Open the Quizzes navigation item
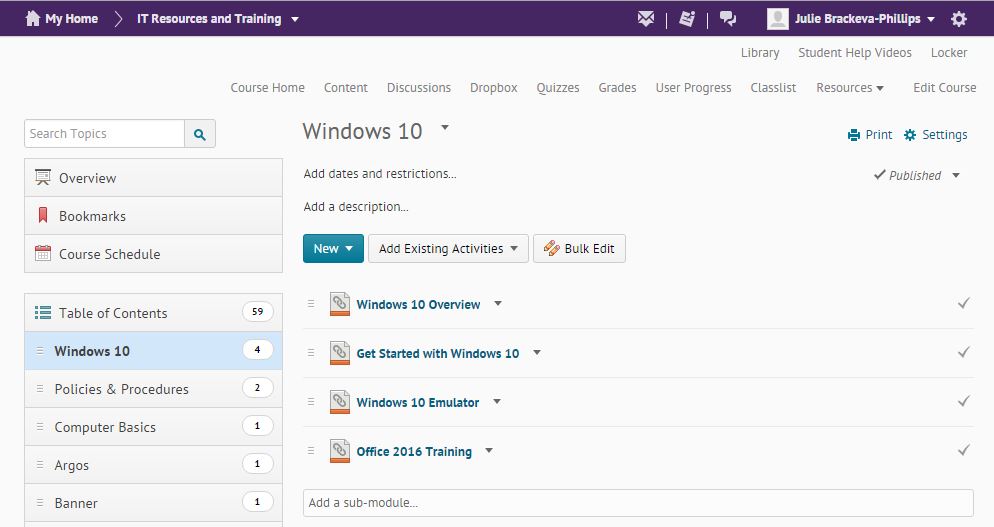Screen dimensions: 994x527 (x=558, y=88)
